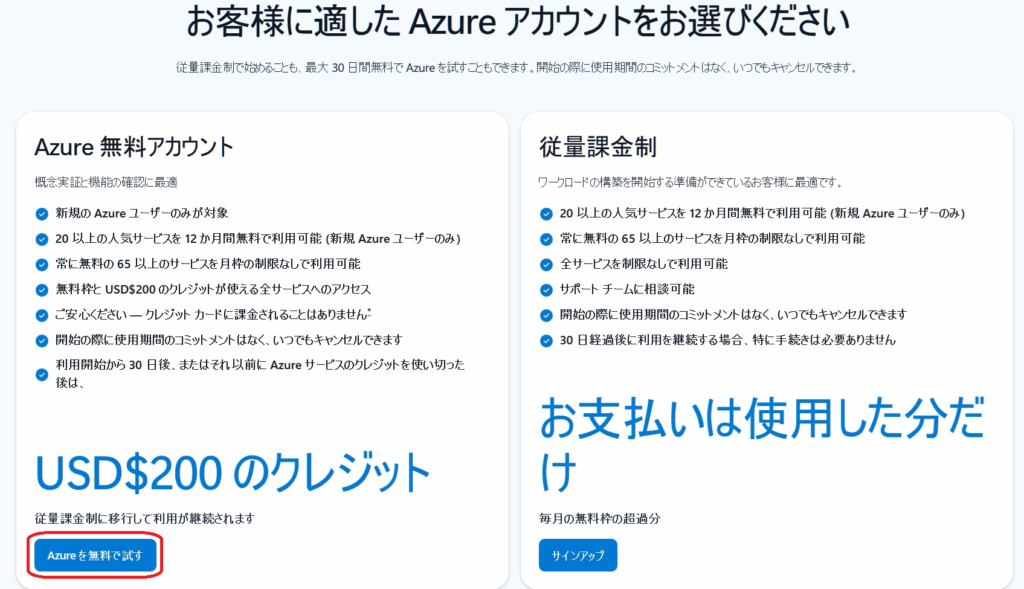Click checkmark beside '20 以上の人気サービス' in the free account card
The height and width of the screenshot is (589, 1024).
coord(42,239)
